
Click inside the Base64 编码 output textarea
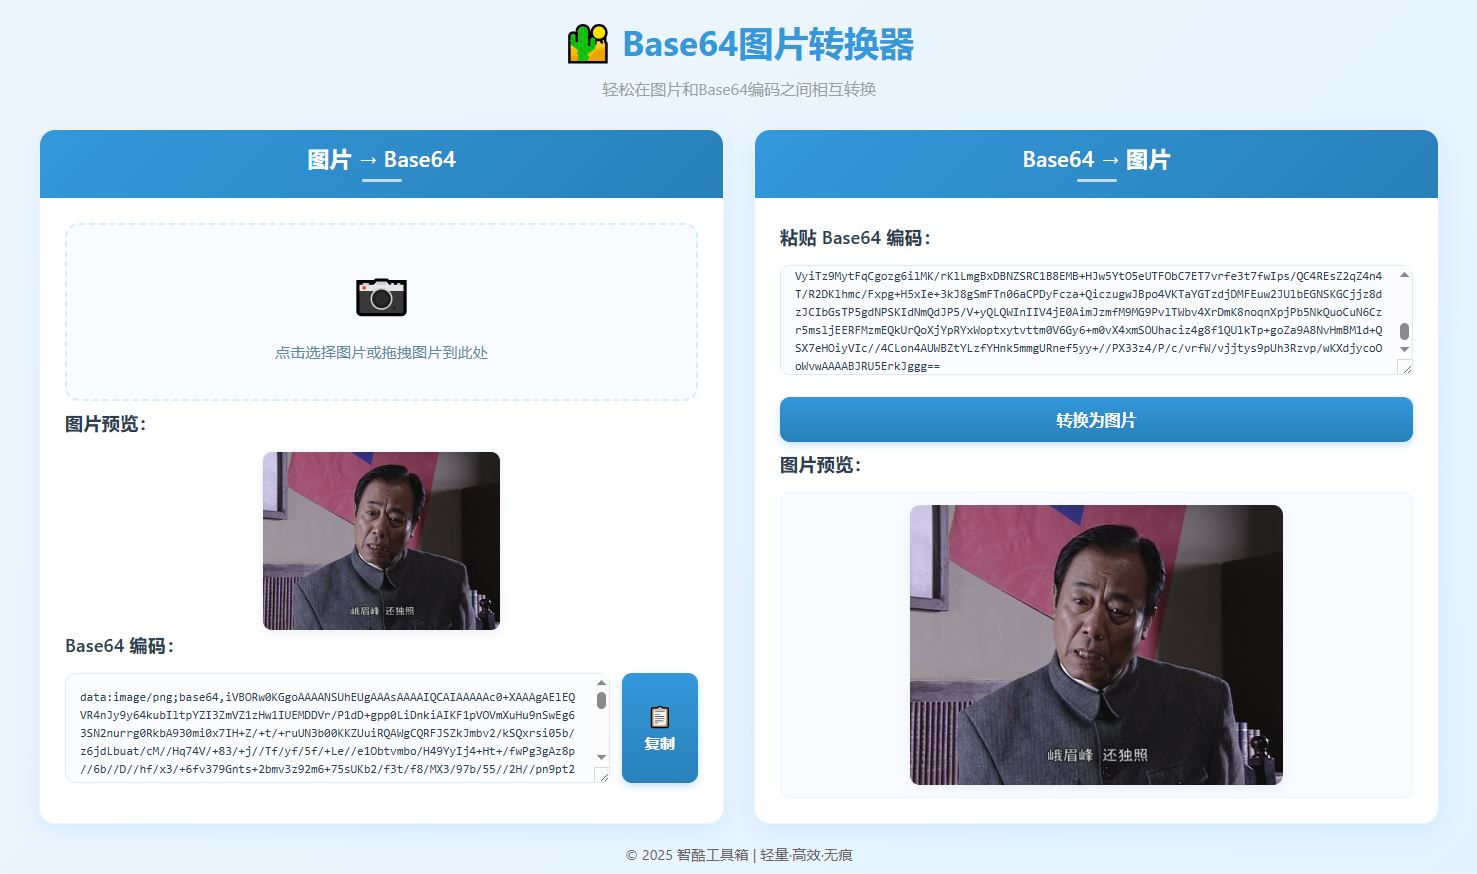337,728
